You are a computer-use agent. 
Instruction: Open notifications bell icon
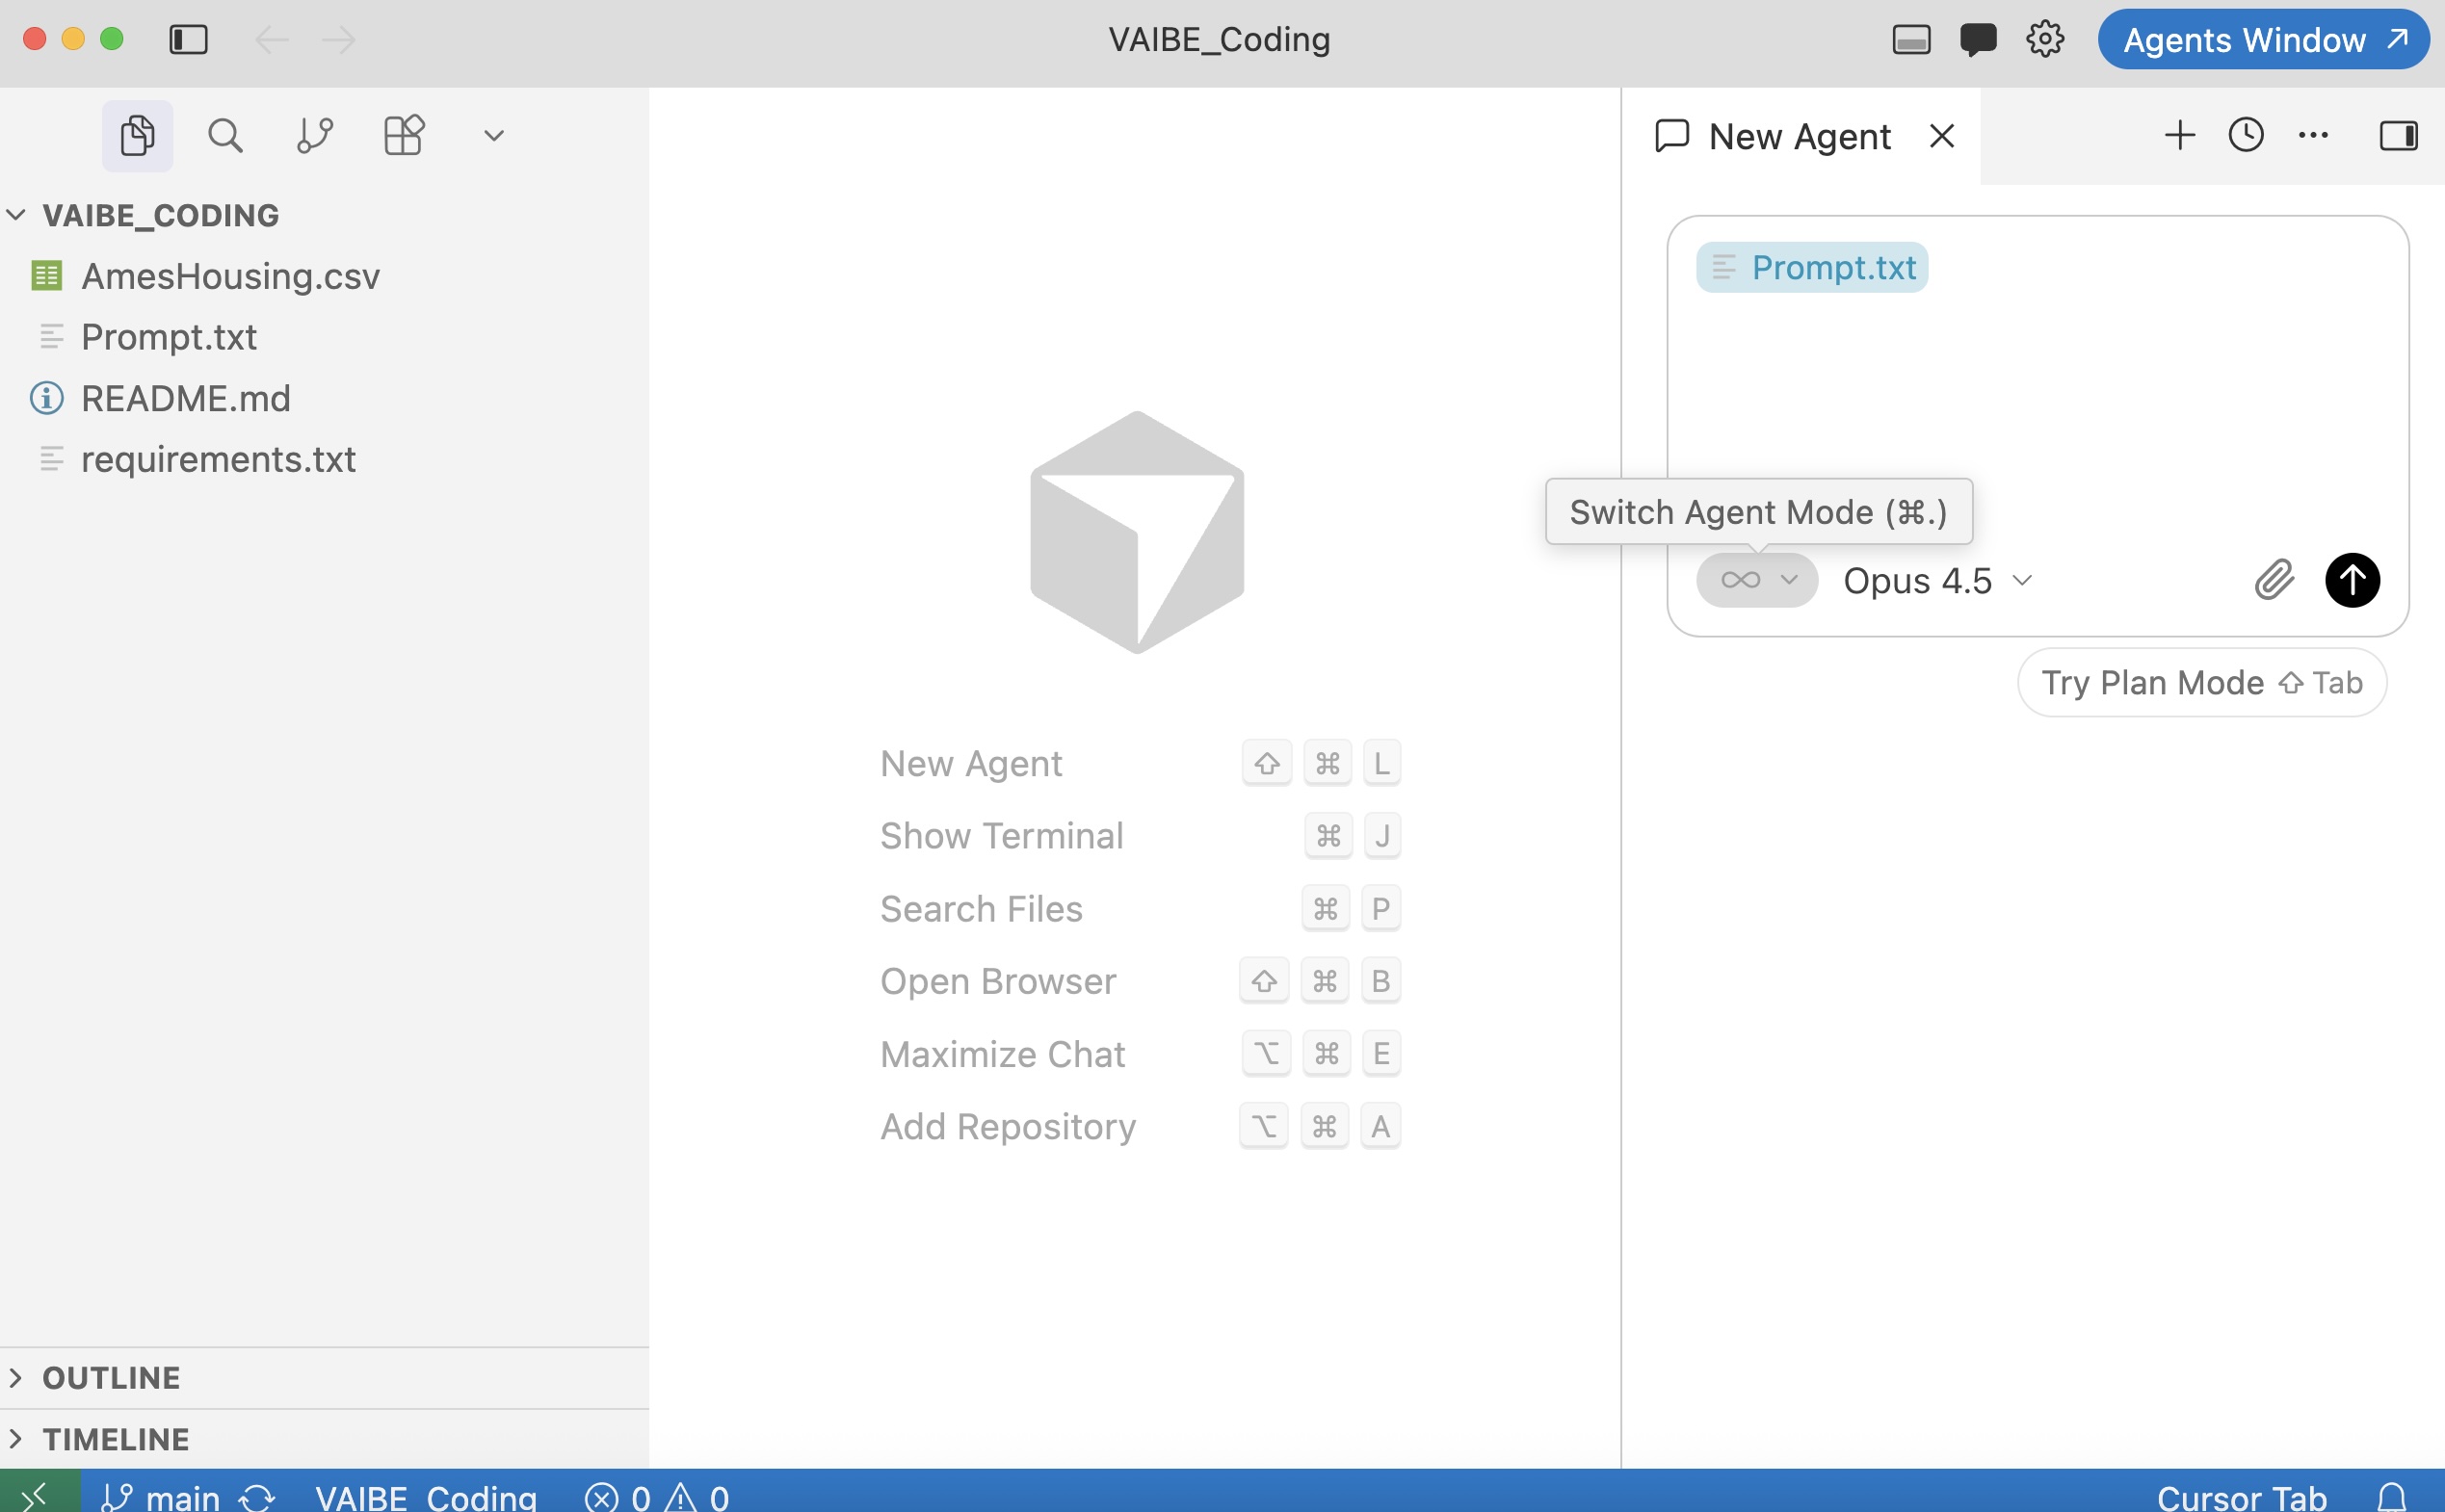tap(2392, 1495)
